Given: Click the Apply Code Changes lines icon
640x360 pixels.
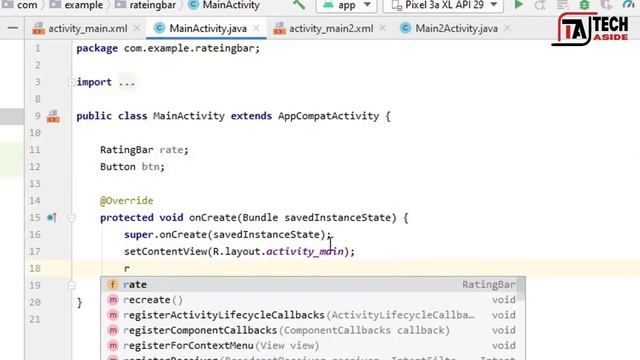Looking at the screenshot, I should point(562,5).
